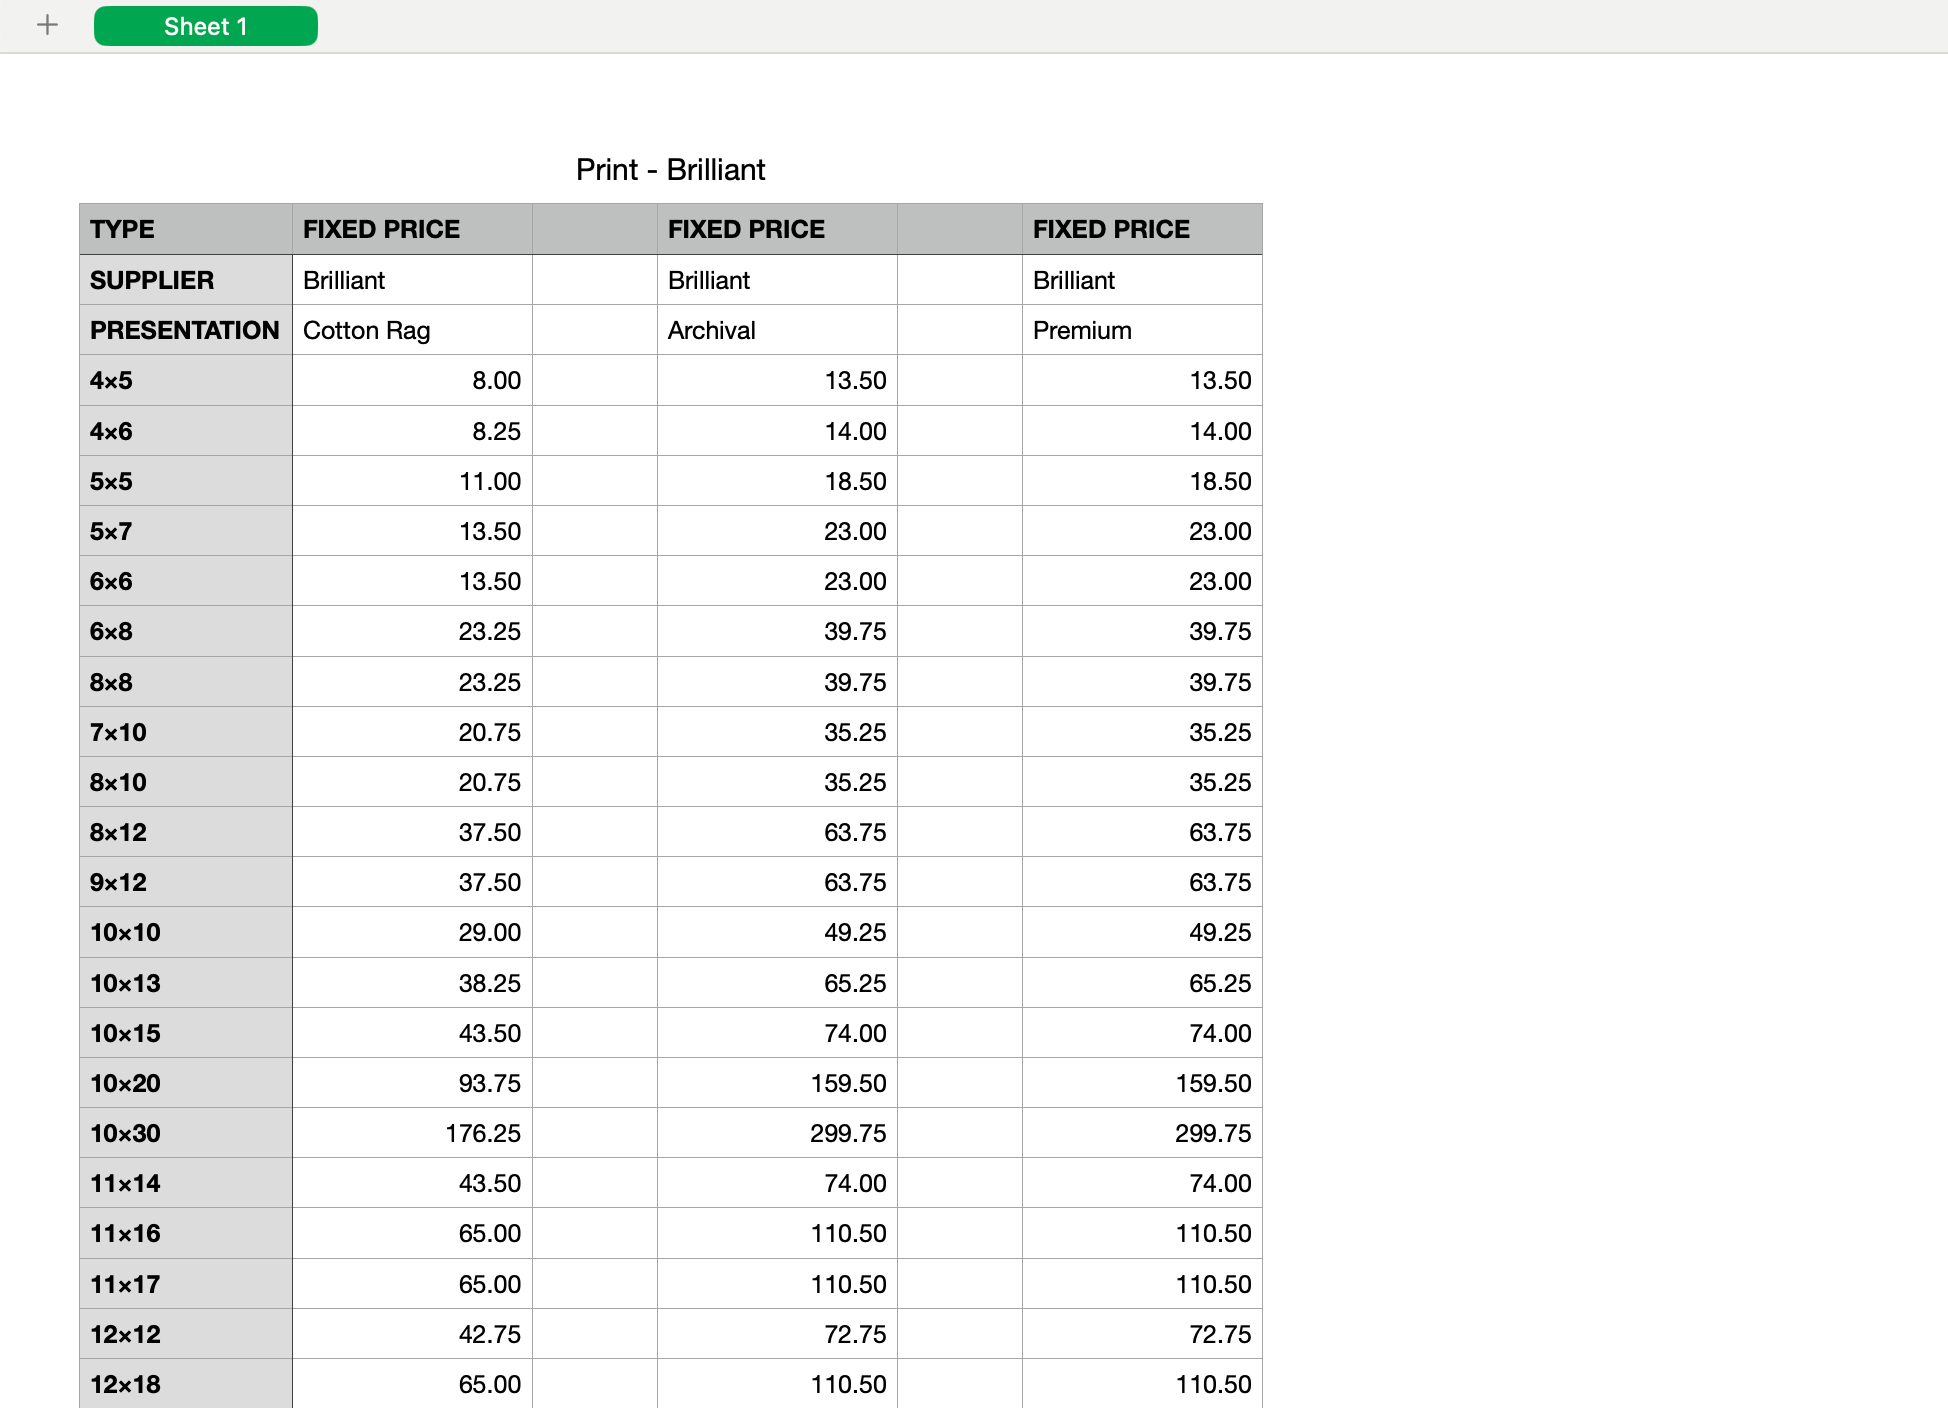Select the Sheet 1 tab
The image size is (1948, 1408).
[x=205, y=26]
